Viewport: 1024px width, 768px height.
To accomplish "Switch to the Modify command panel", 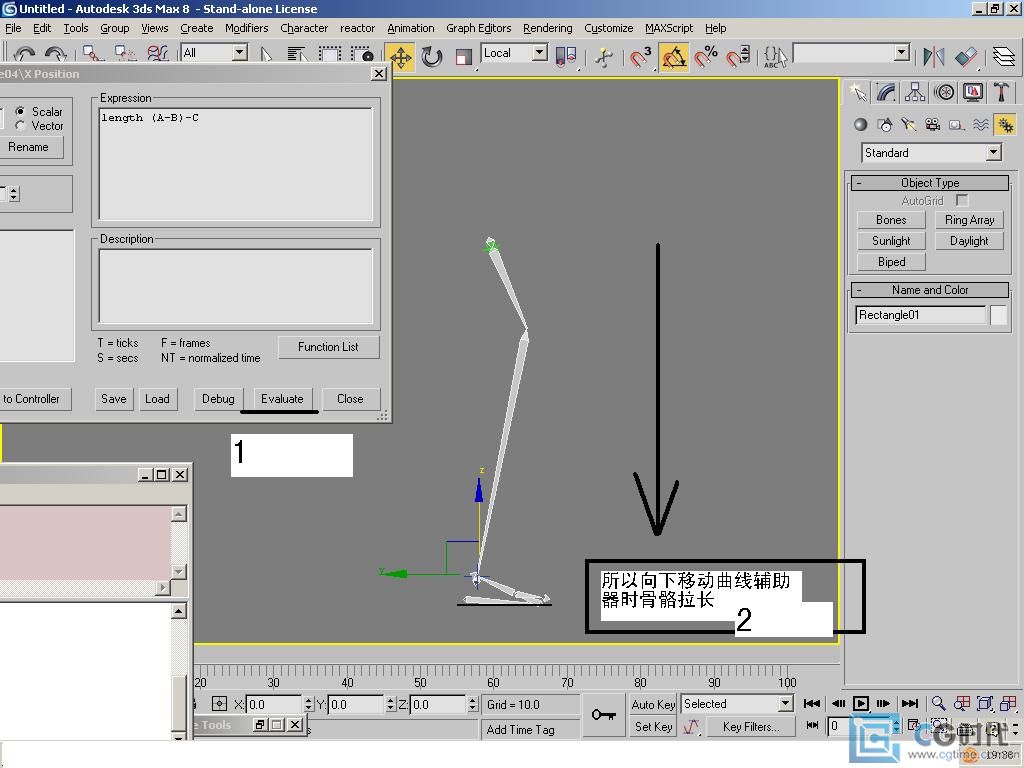I will pyautogui.click(x=886, y=92).
